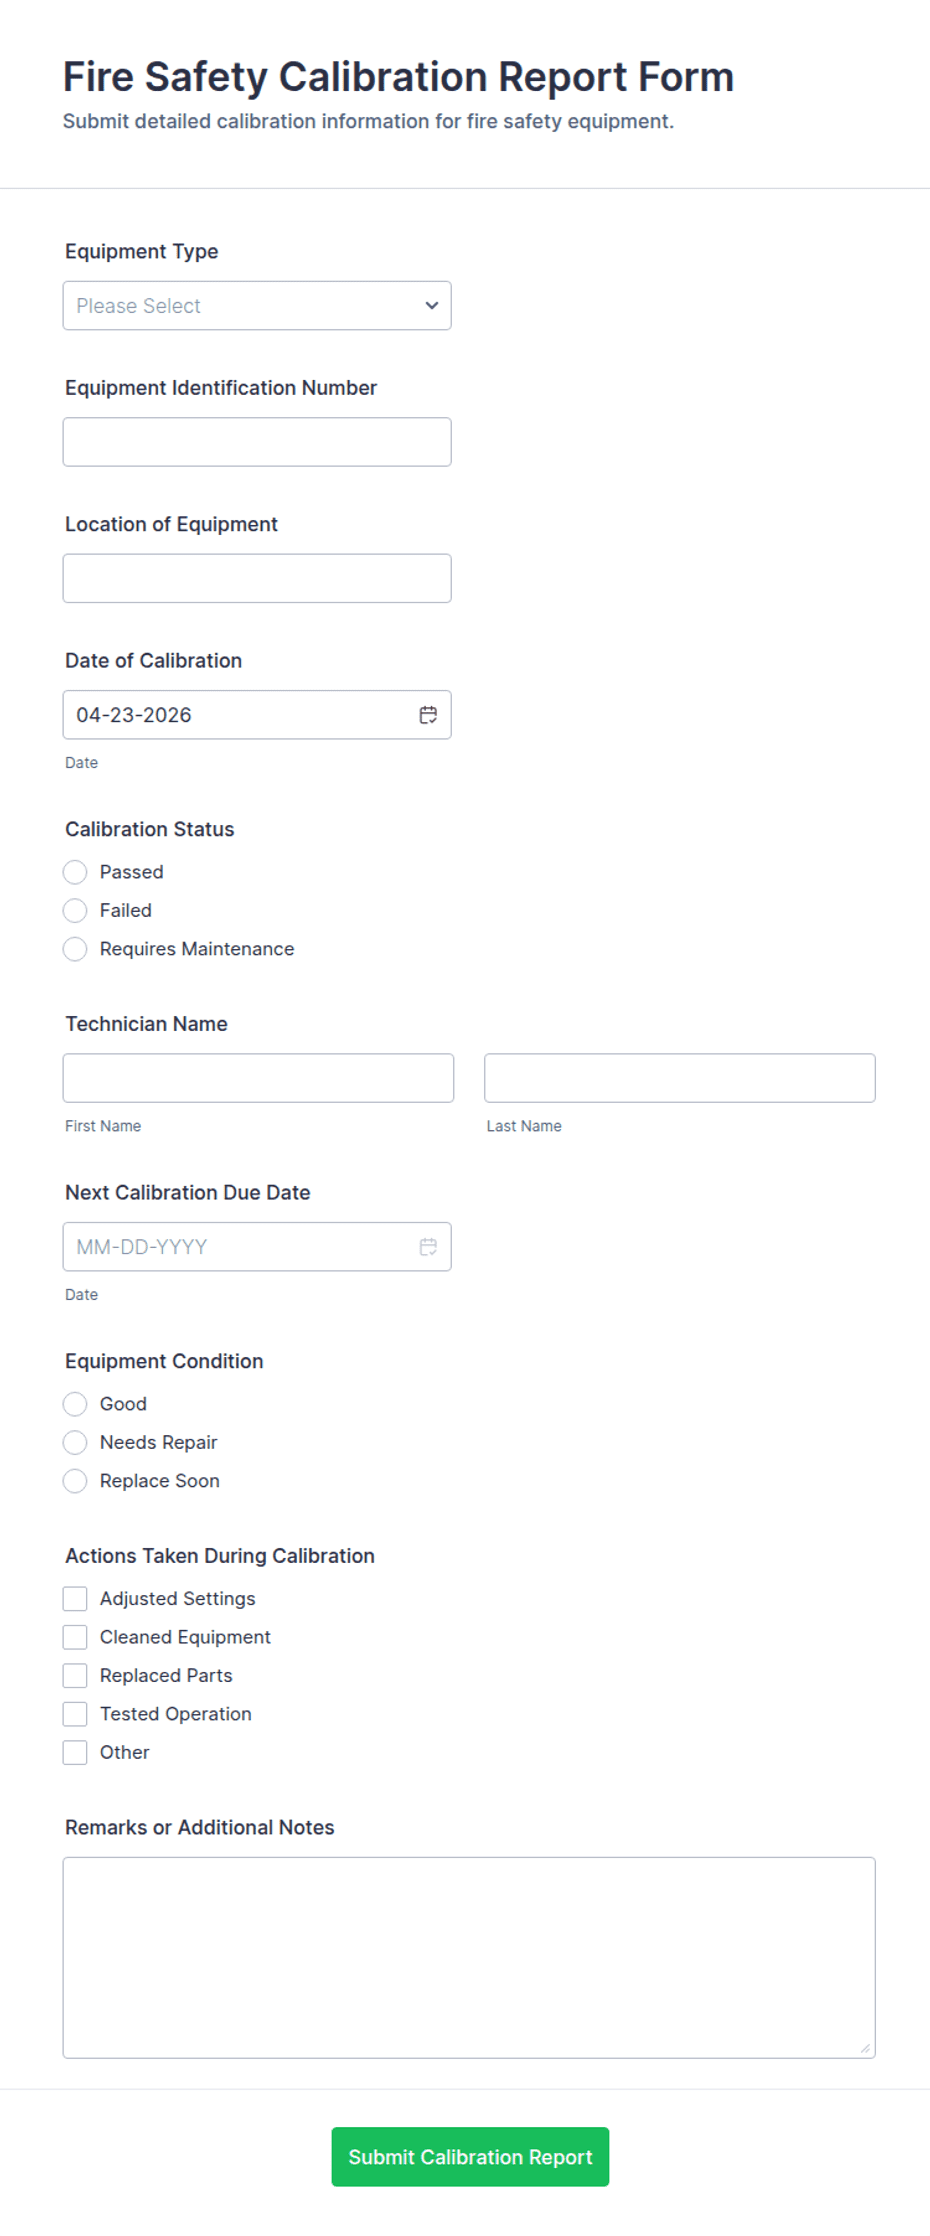Select the Passed calibration status
Screen dimensions: 930x2236
pyautogui.click(x=75, y=872)
